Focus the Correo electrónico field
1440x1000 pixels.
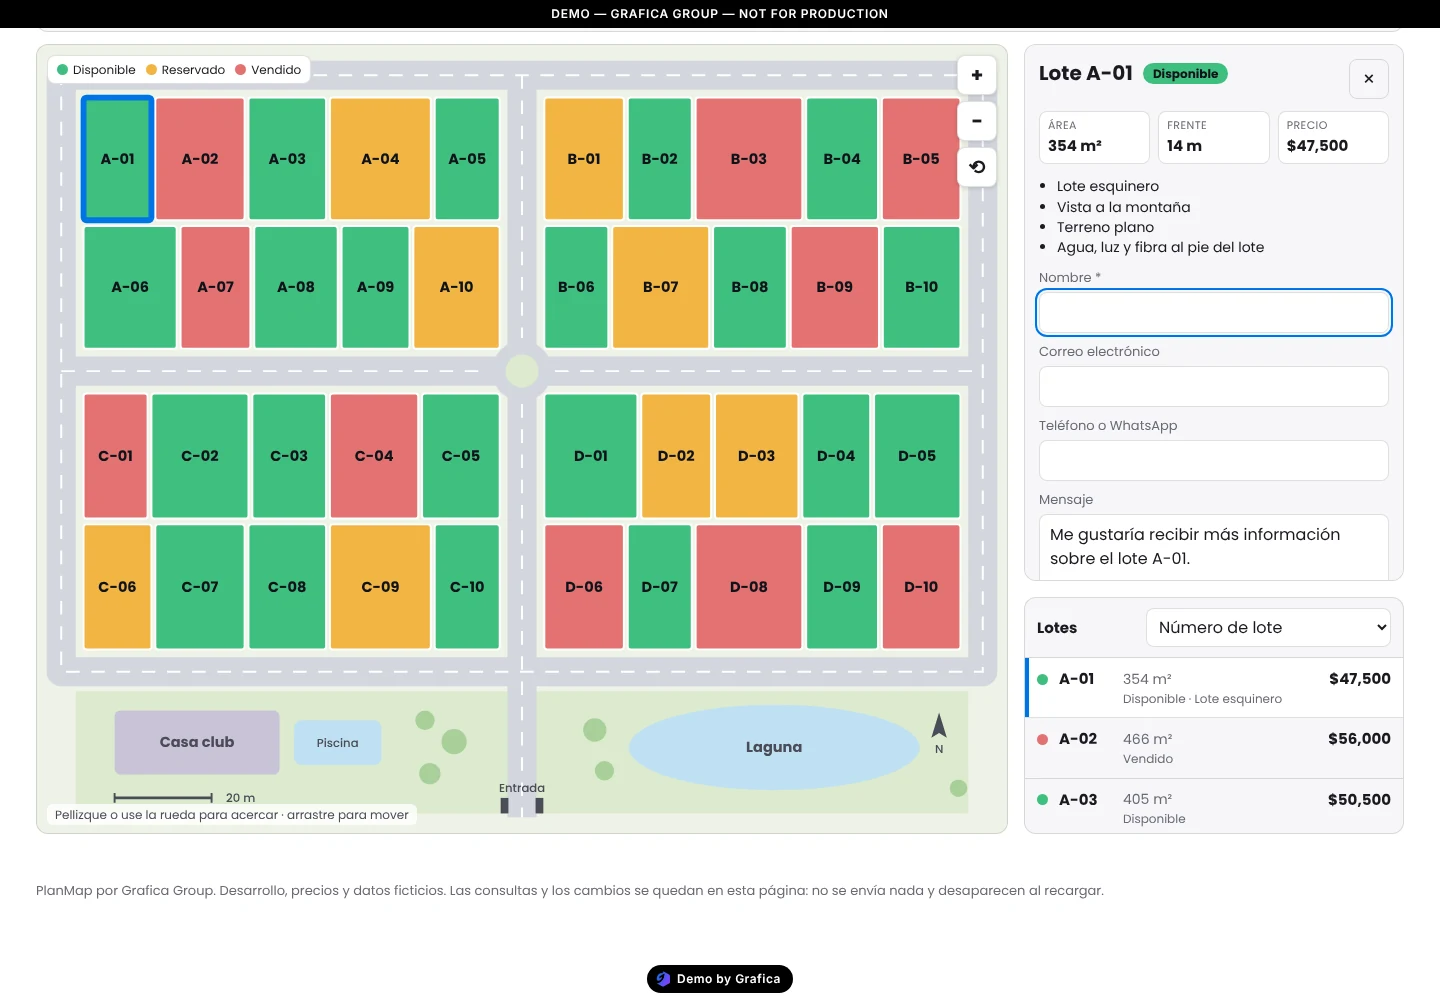(1214, 386)
